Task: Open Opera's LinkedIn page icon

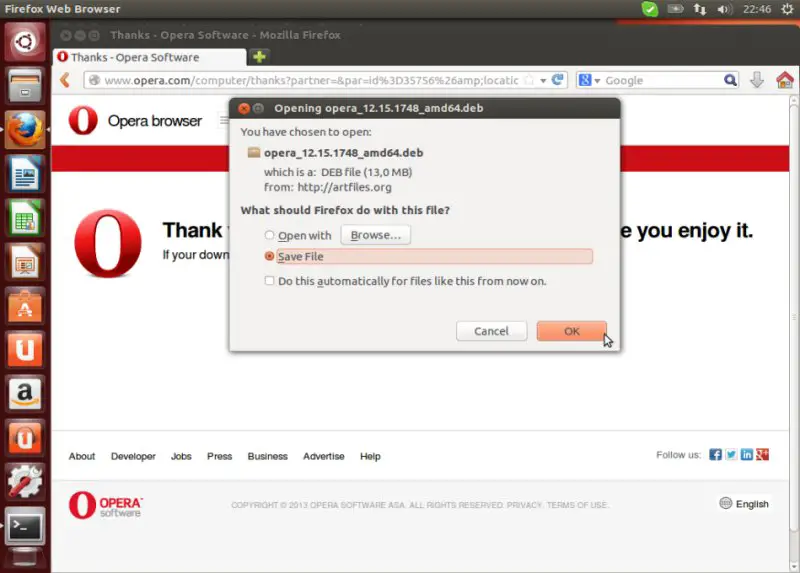Action: (746, 455)
